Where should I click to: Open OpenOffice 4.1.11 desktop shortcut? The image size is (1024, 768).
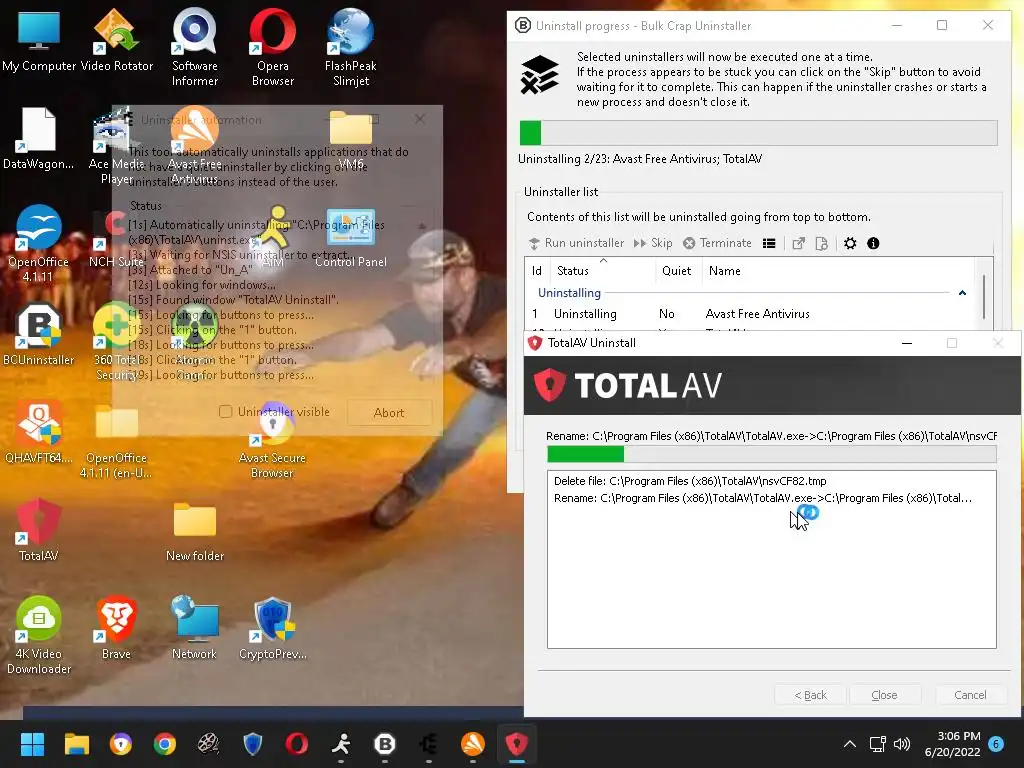(x=39, y=243)
